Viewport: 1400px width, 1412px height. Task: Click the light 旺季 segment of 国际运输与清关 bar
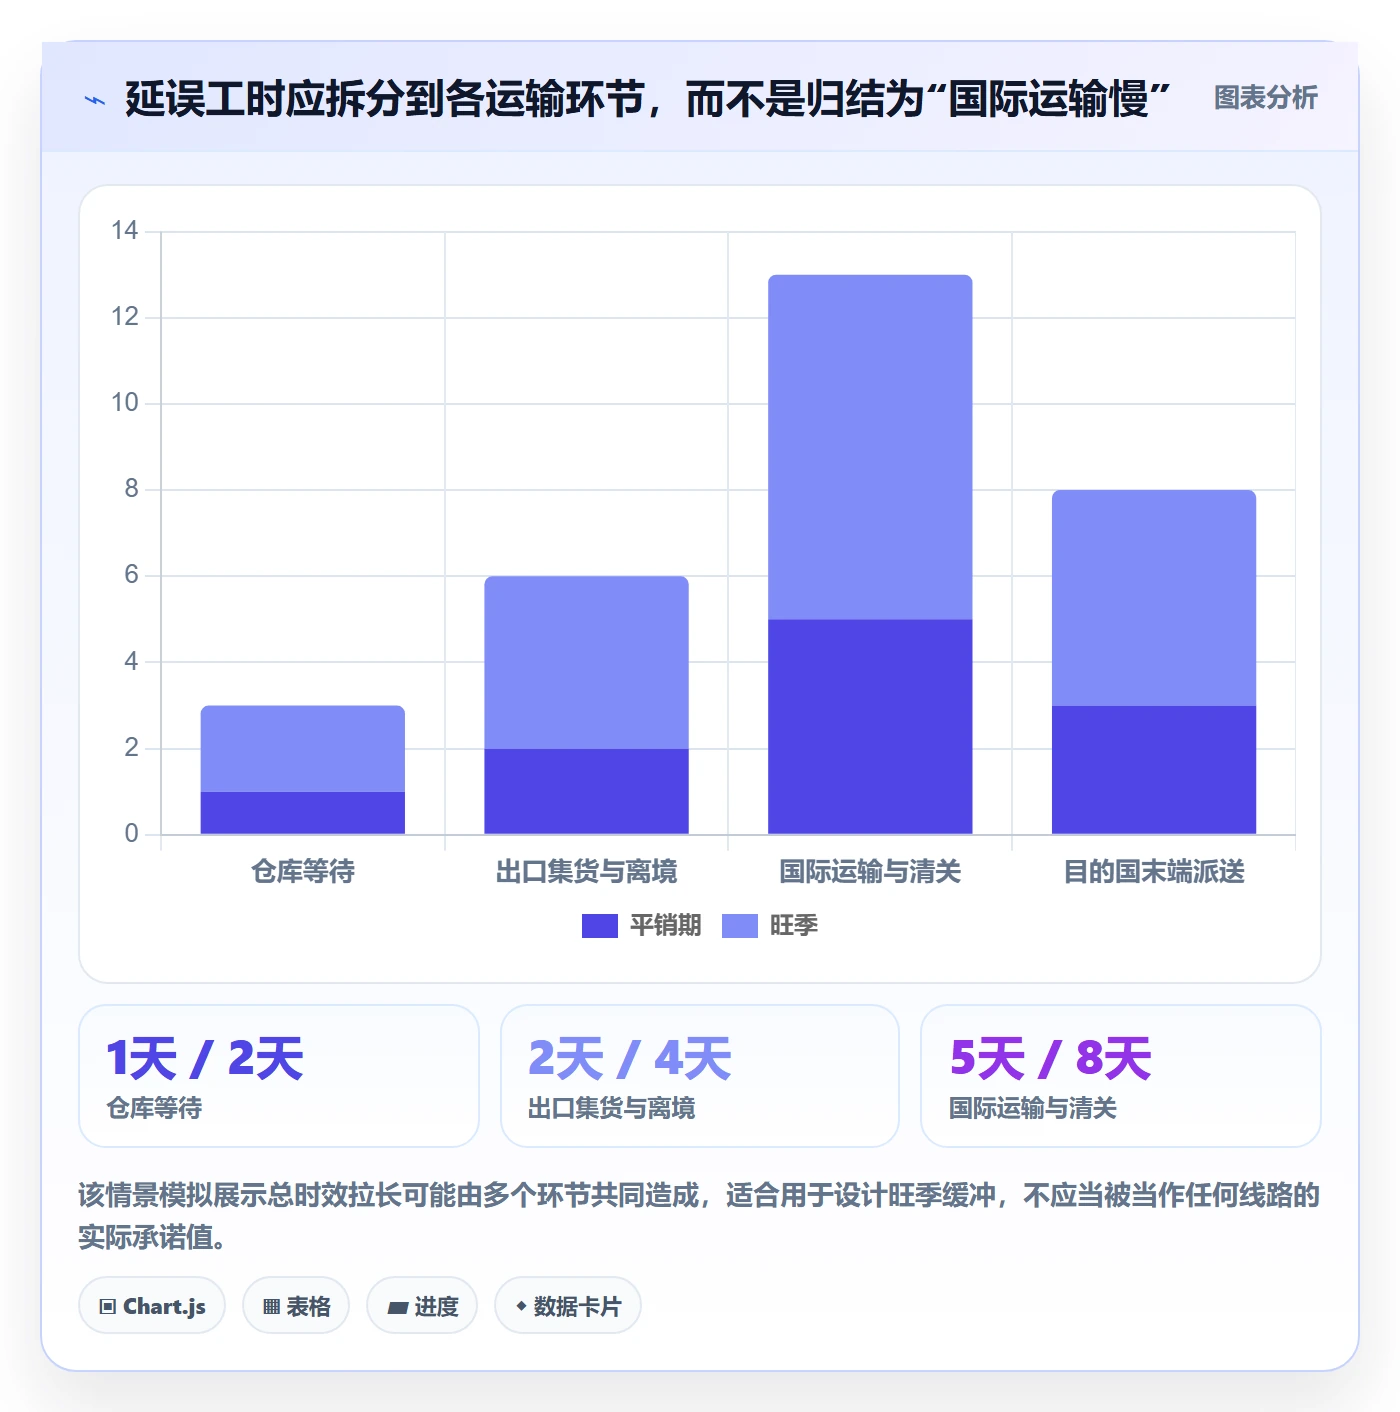tap(870, 447)
